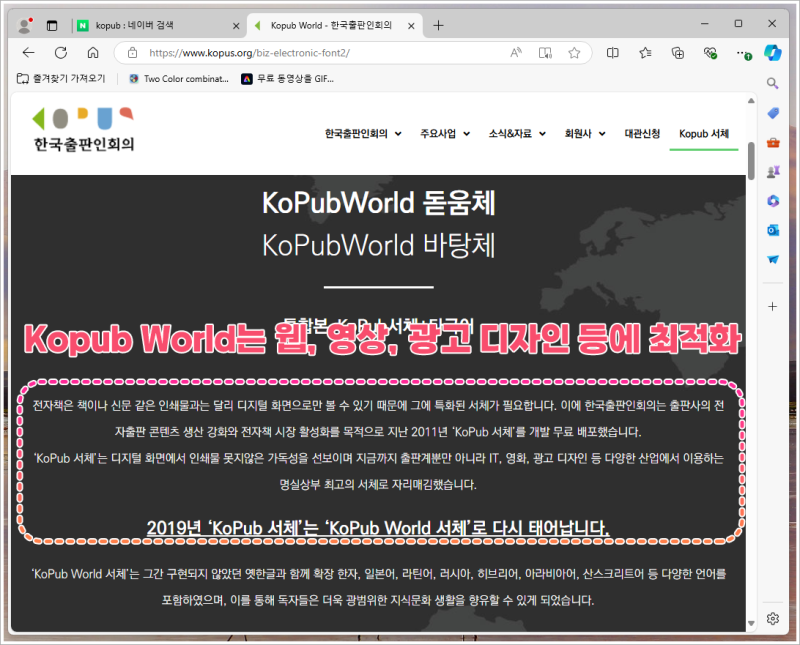Click the 명실상부 최고의 서체로 자리매김했습니다 line
The height and width of the screenshot is (645, 800).
[378, 484]
